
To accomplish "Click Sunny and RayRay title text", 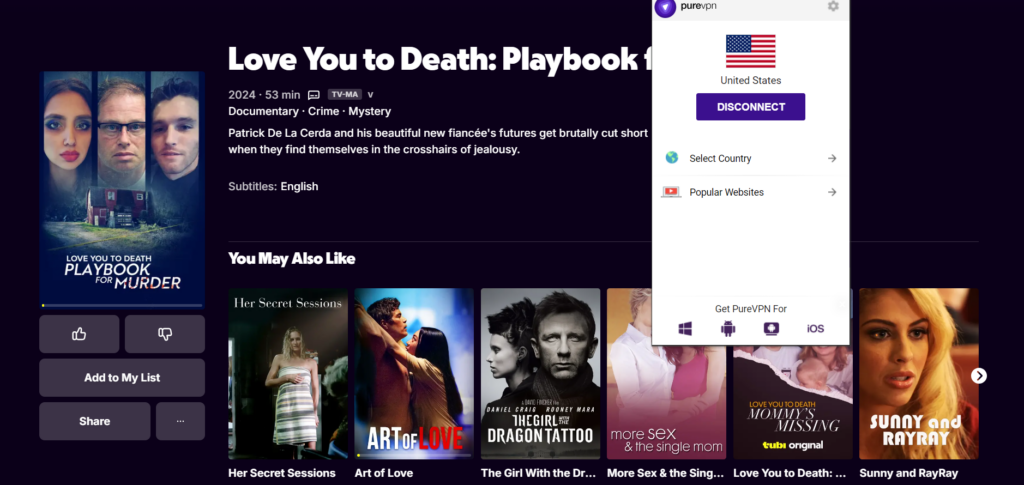I will [908, 473].
